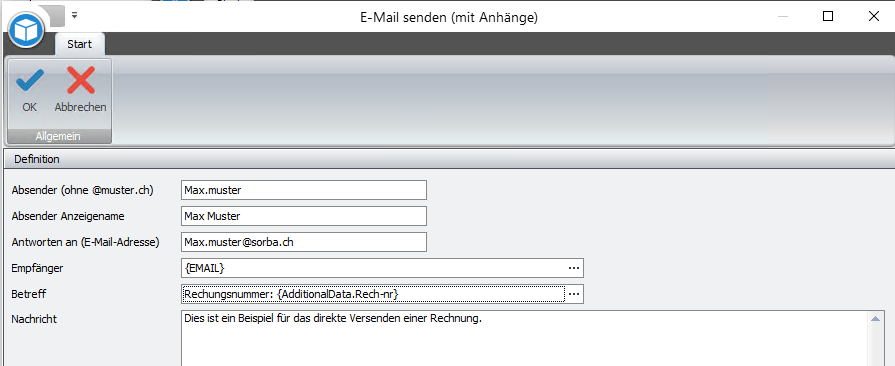Close the E-Mail senden window
895x366 pixels.
click(873, 17)
